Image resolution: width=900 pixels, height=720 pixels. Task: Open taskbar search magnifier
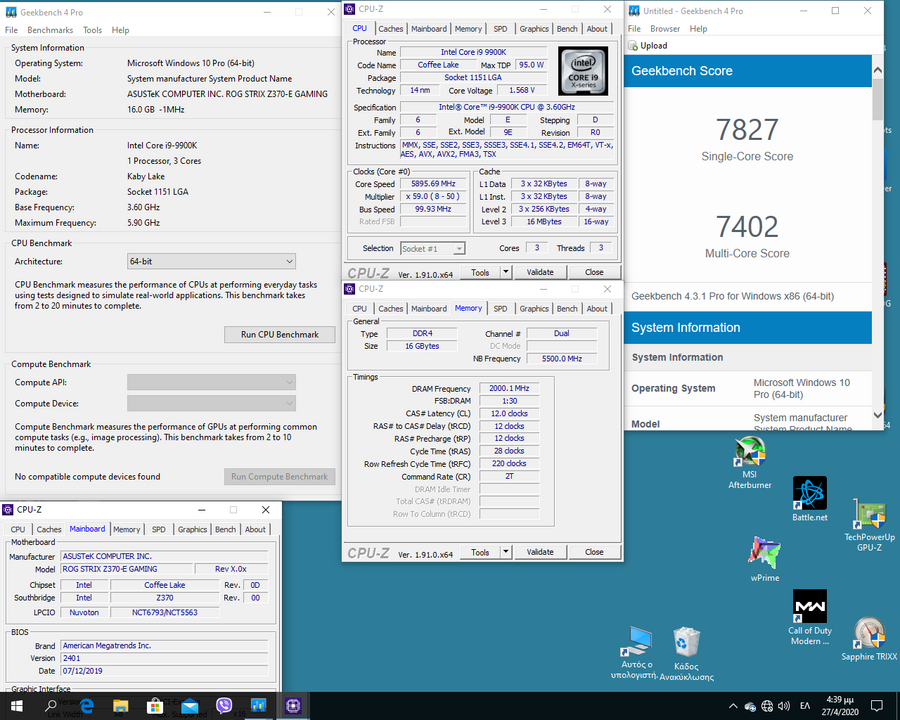(51, 706)
